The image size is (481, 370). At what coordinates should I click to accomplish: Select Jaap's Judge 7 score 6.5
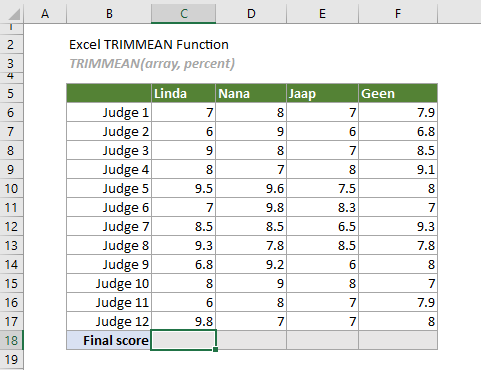coord(322,226)
